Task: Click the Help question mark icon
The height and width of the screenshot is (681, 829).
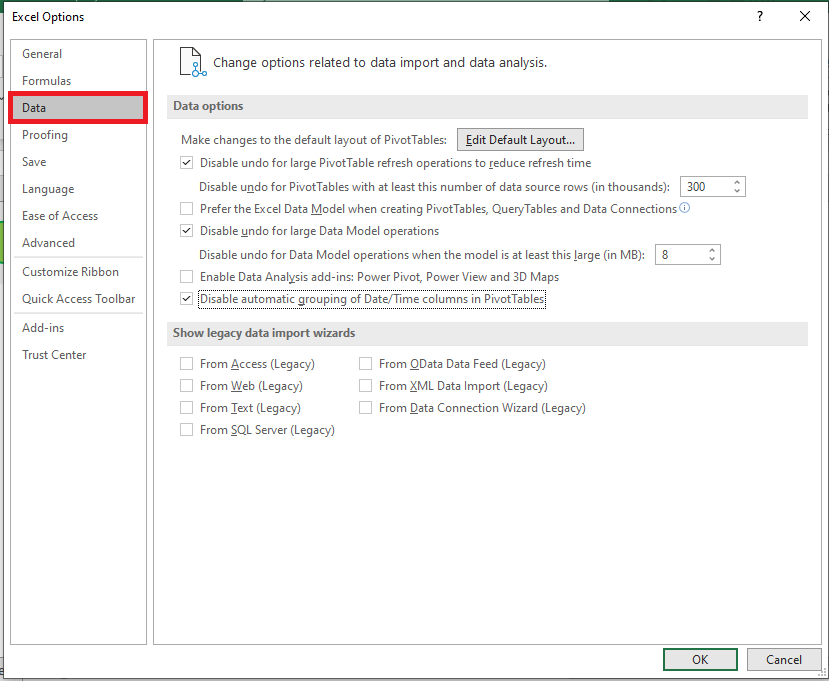Action: pos(760,16)
